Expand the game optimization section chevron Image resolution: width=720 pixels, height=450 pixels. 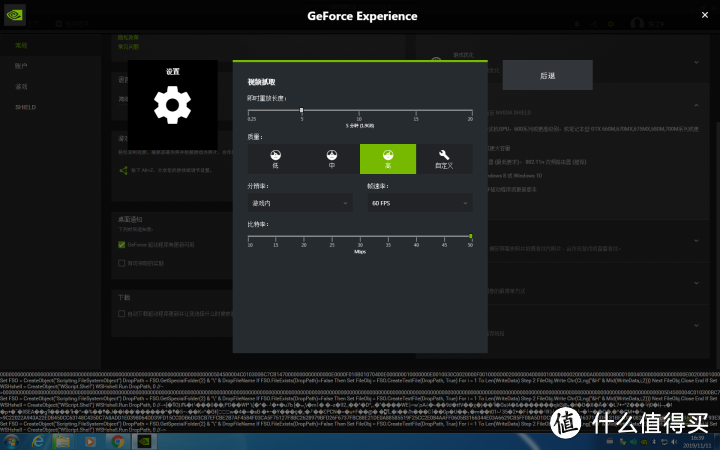point(697,62)
